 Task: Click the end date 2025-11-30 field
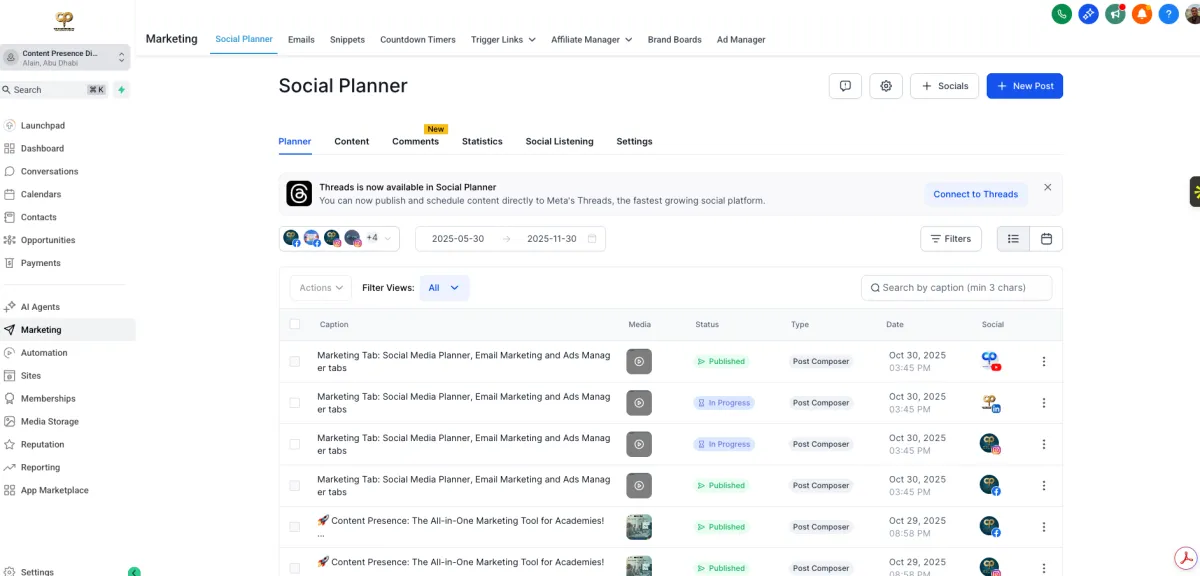[x=552, y=239]
